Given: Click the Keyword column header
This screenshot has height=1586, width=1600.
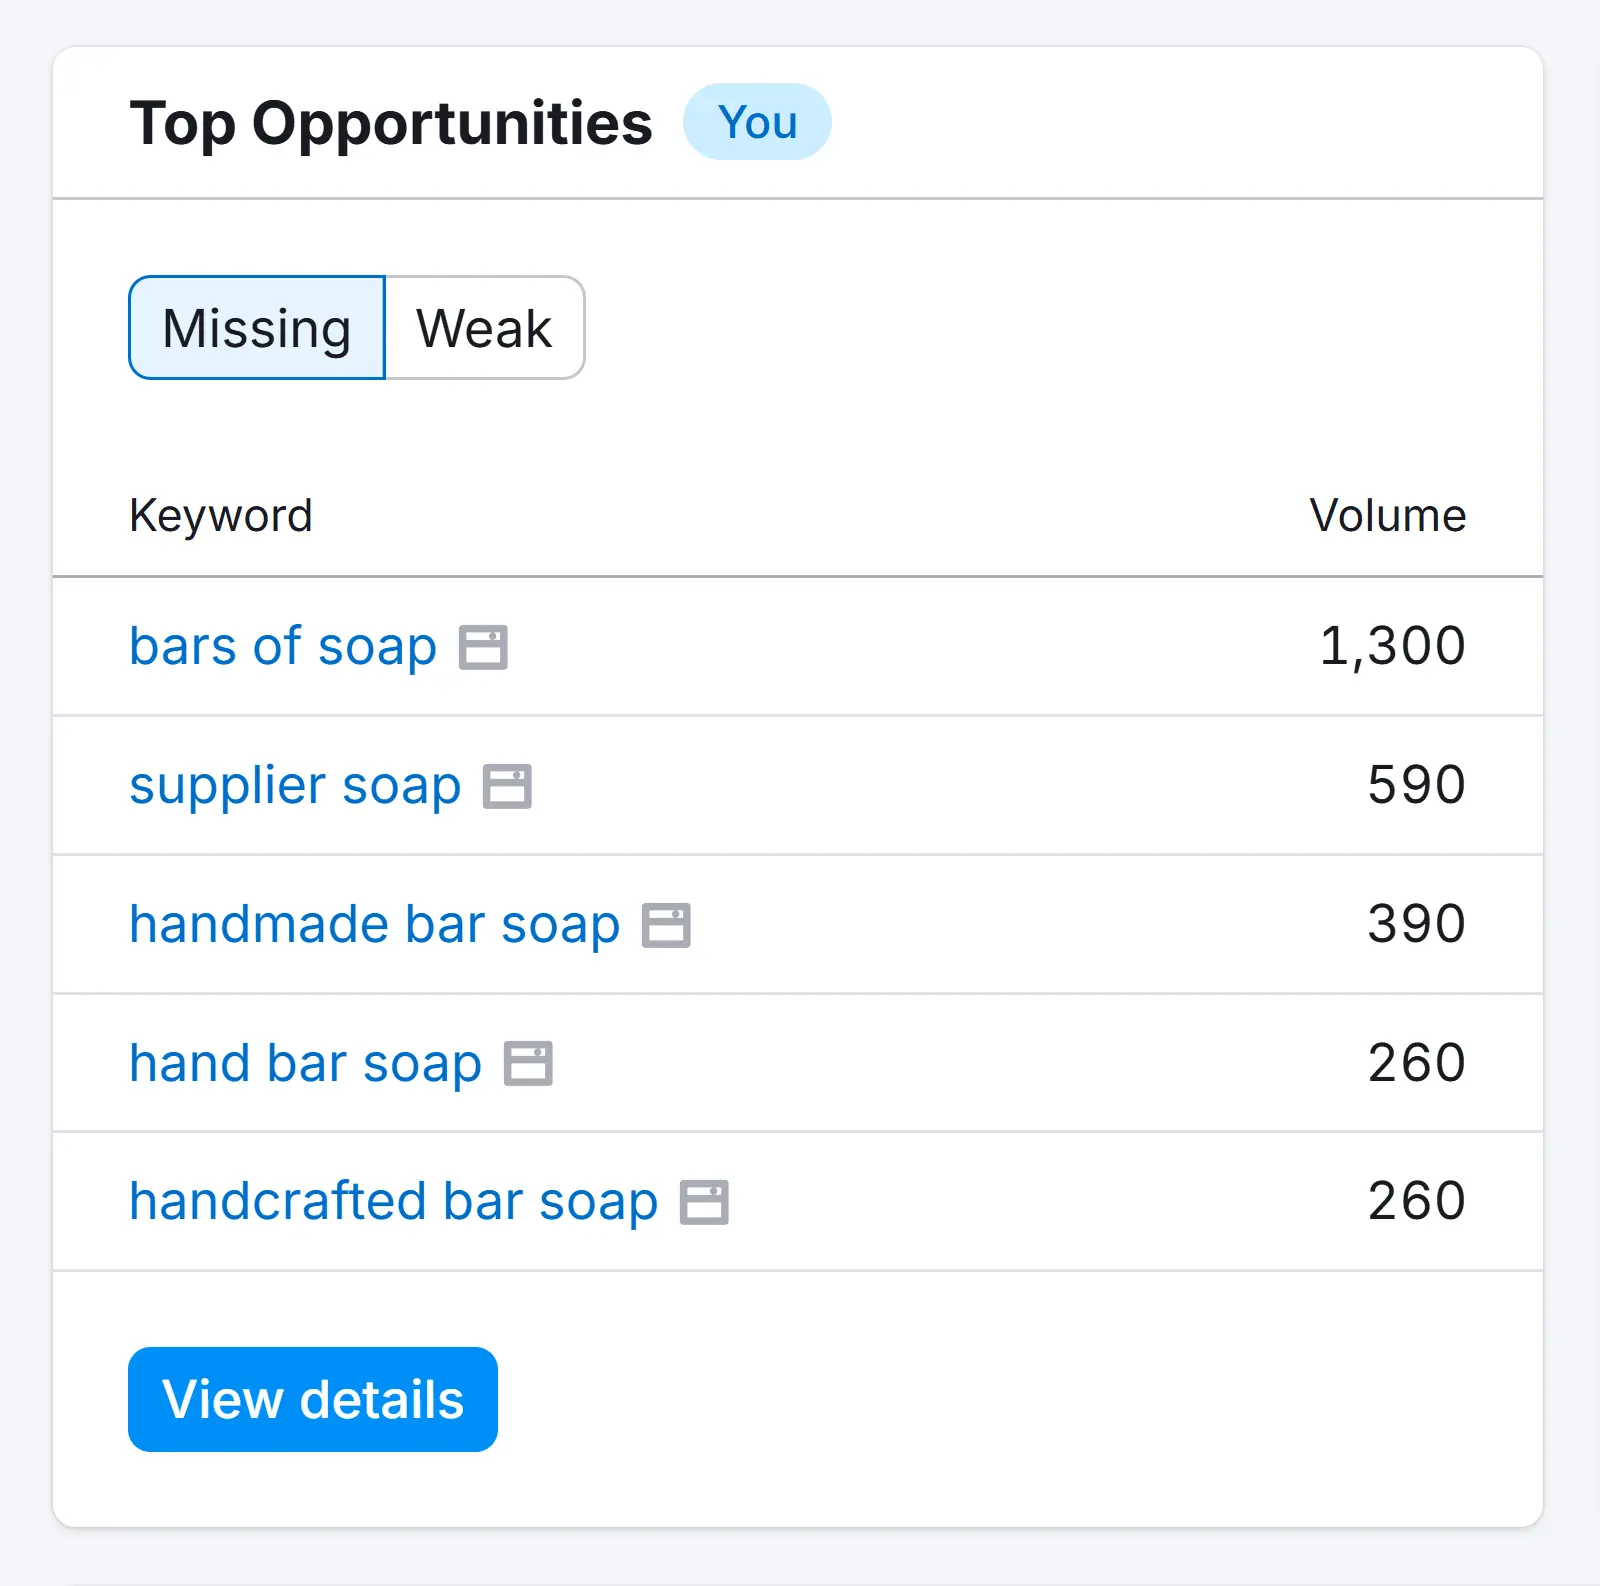Looking at the screenshot, I should (x=220, y=516).
